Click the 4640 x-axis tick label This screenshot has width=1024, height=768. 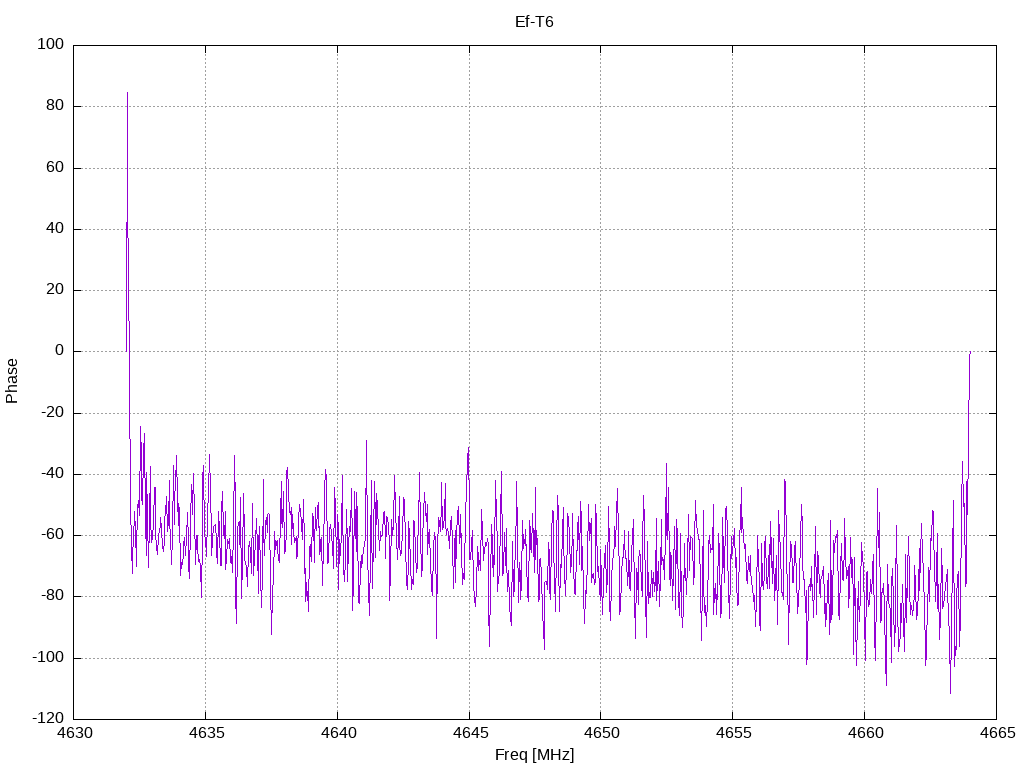tap(338, 733)
